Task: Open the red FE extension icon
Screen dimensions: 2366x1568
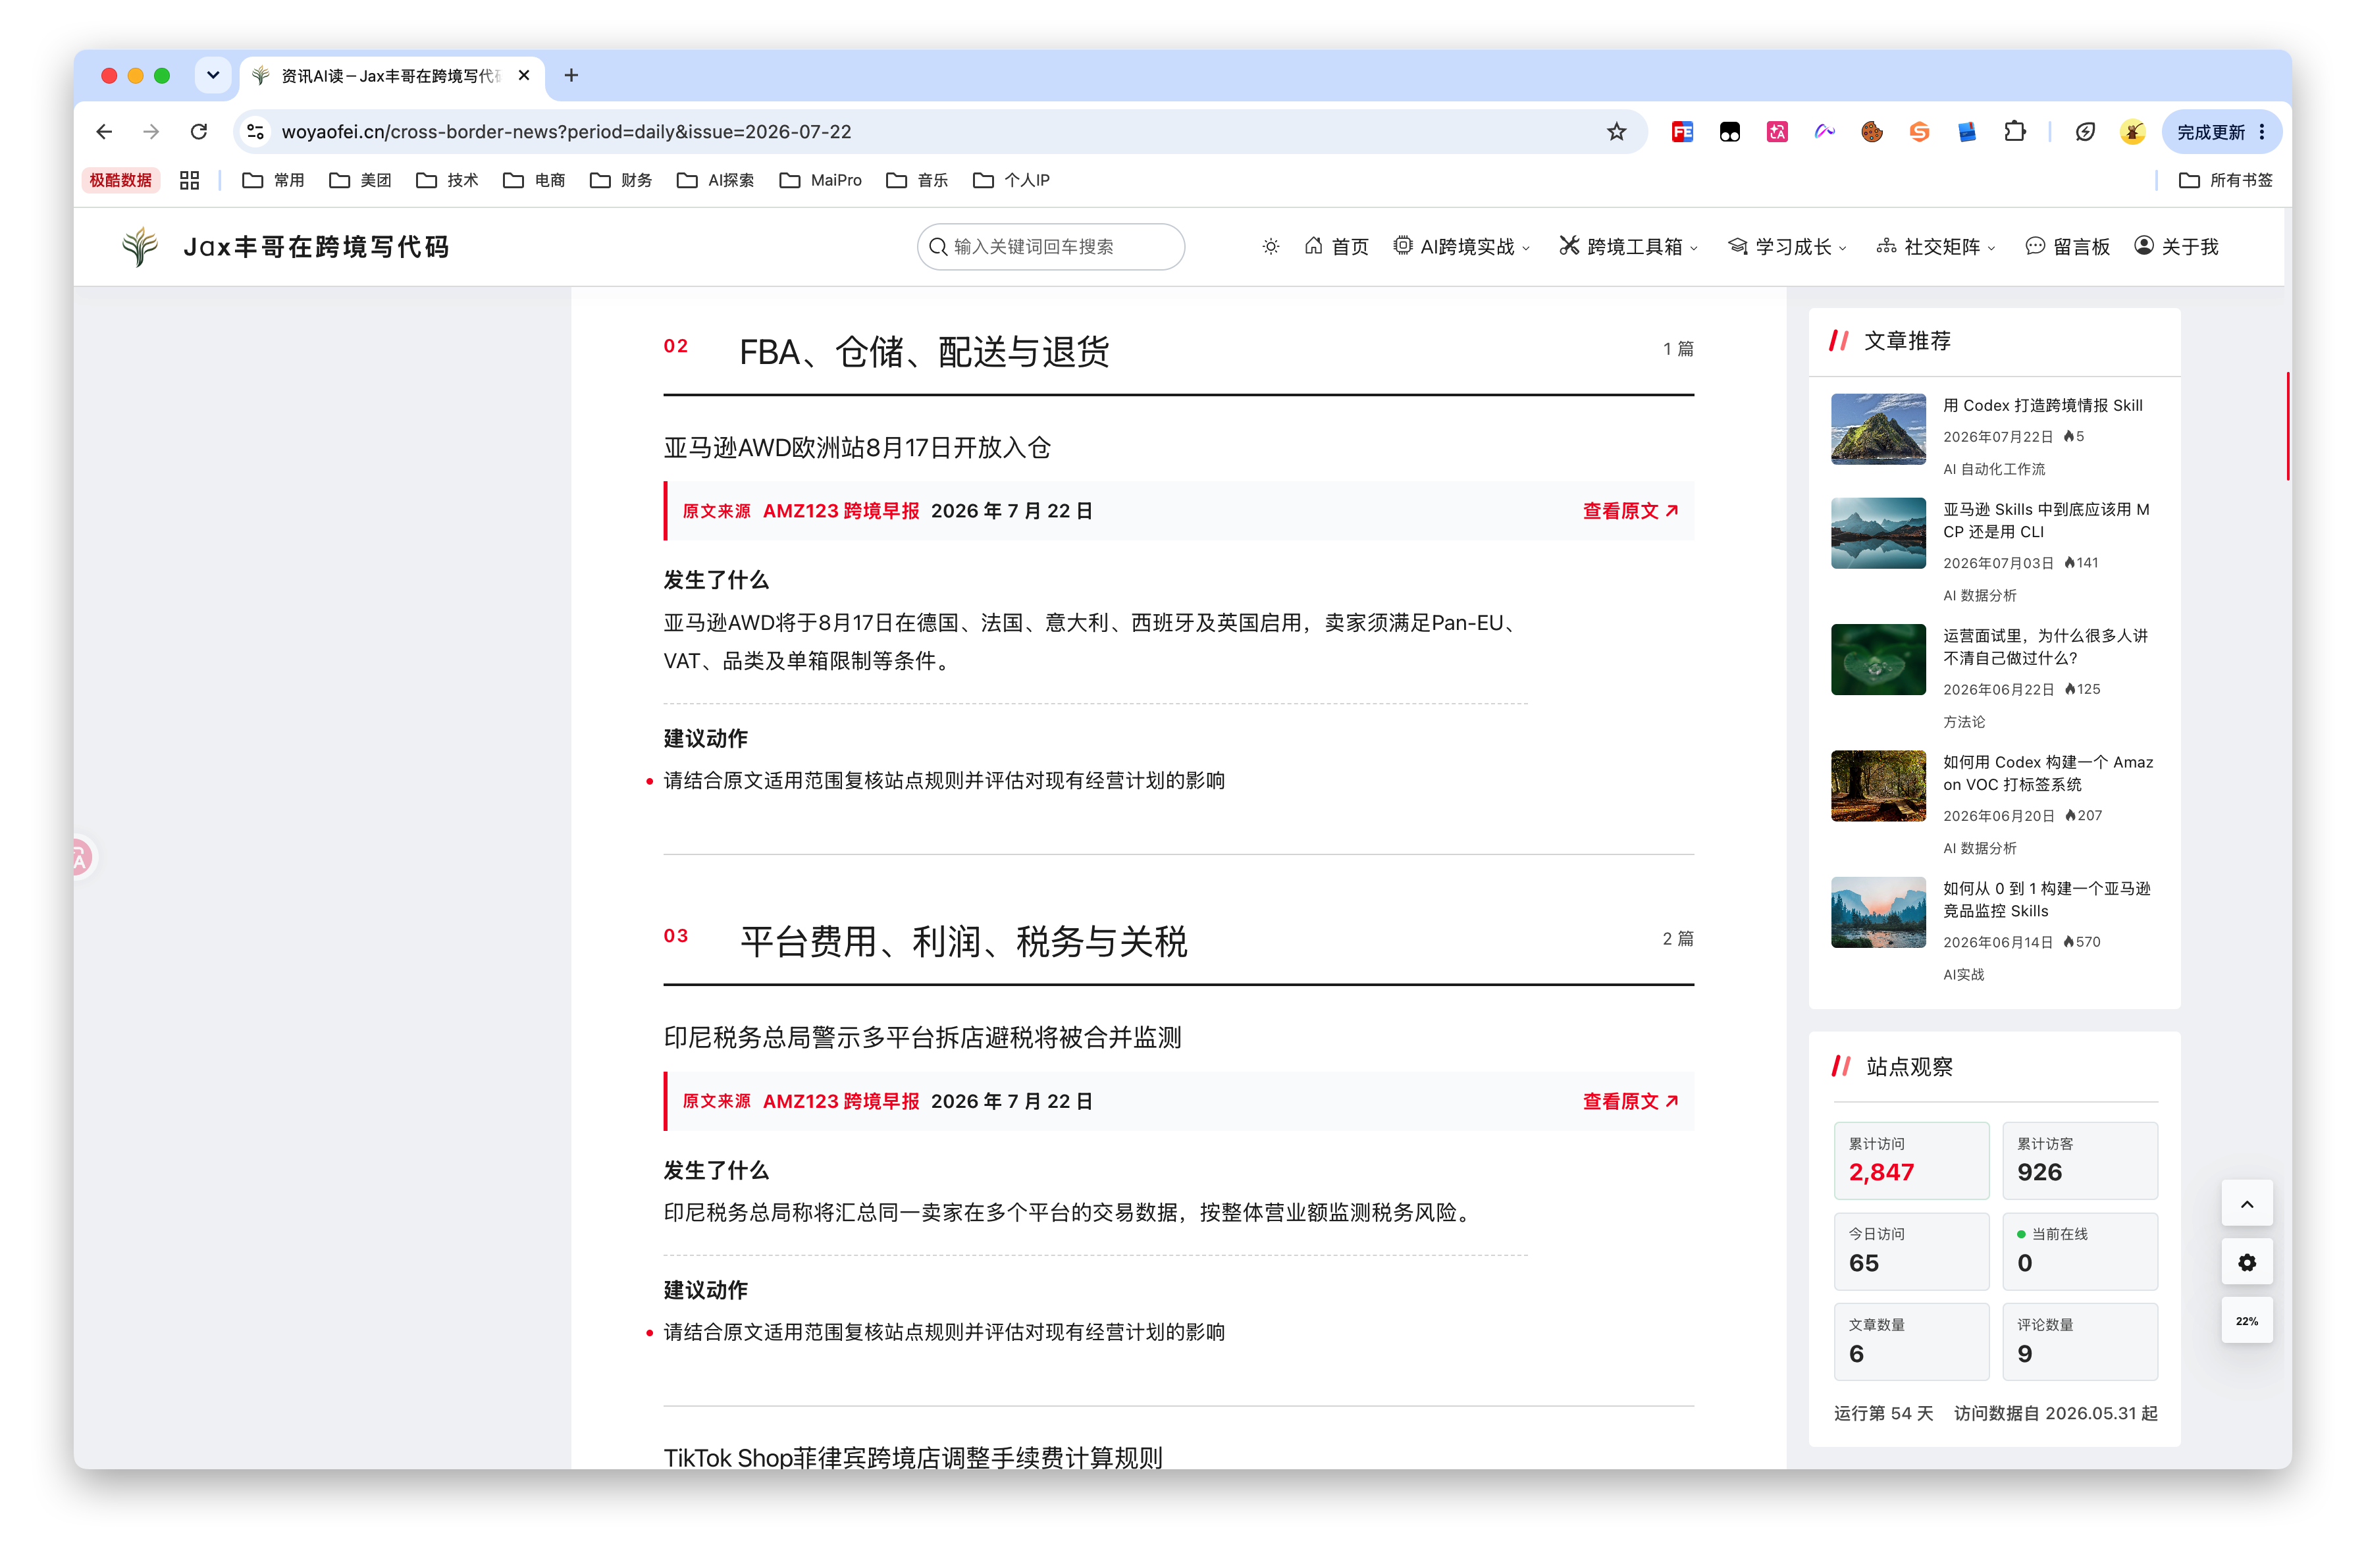Action: pyautogui.click(x=1682, y=132)
